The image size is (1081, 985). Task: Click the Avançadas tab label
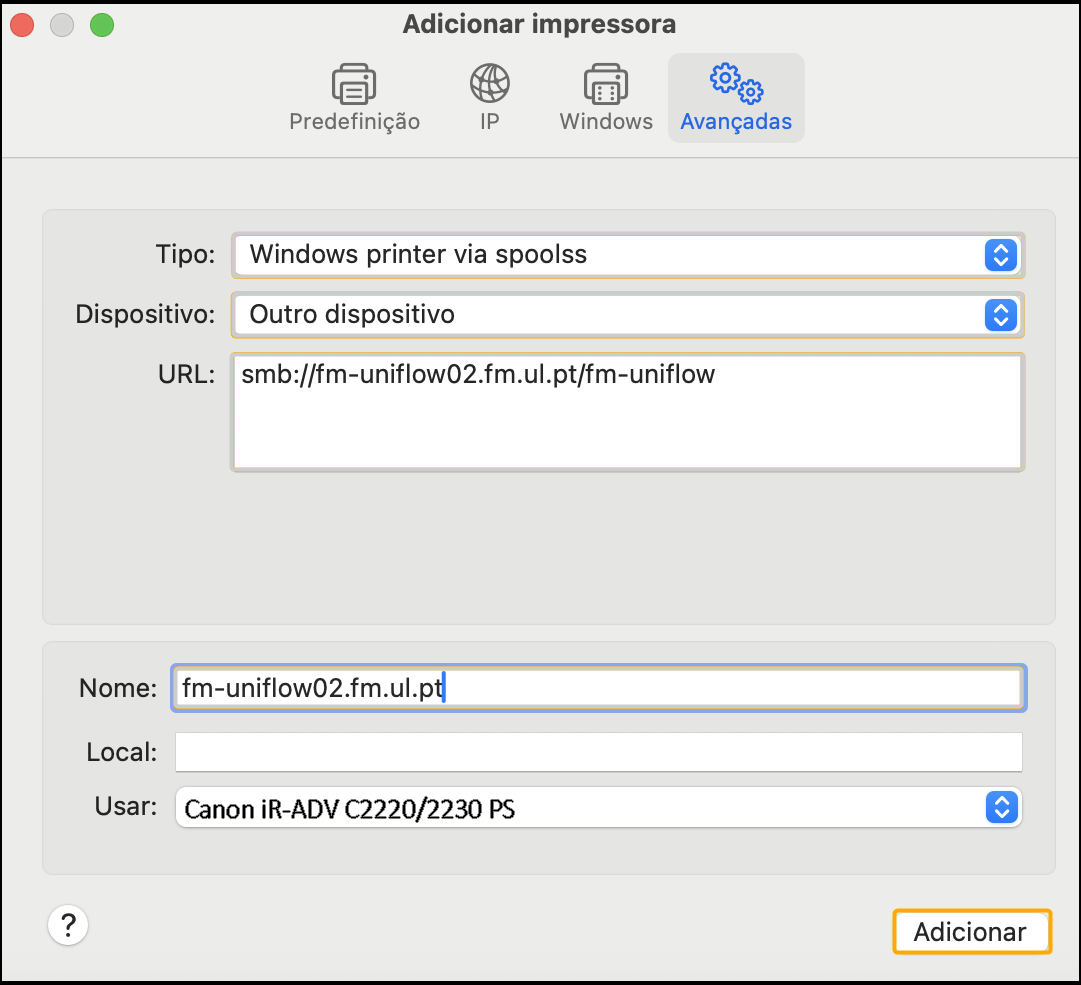736,121
